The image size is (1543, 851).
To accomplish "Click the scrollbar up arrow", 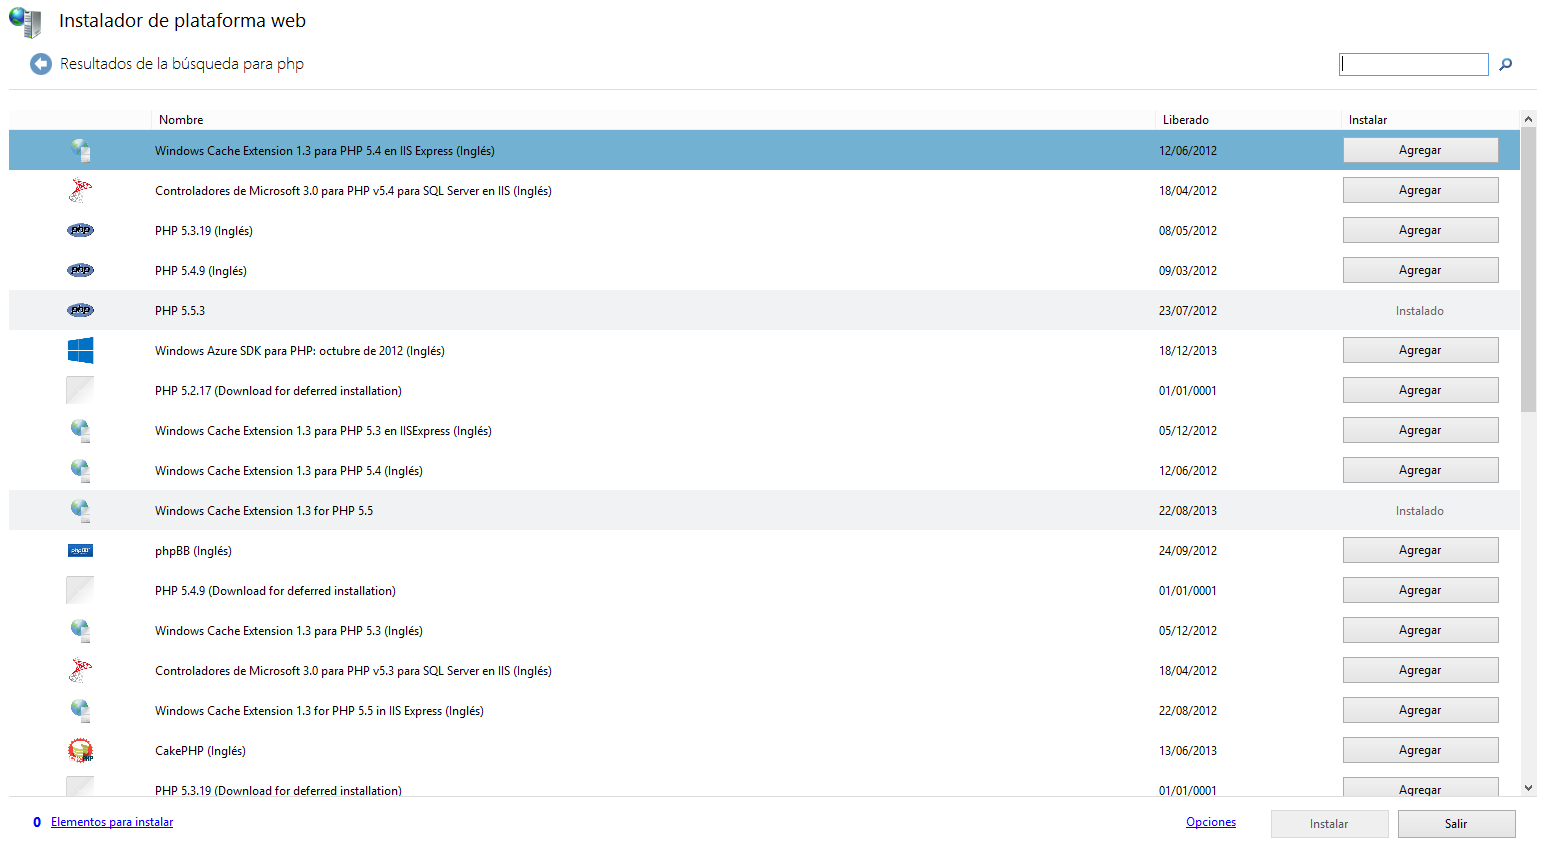I will [x=1528, y=119].
